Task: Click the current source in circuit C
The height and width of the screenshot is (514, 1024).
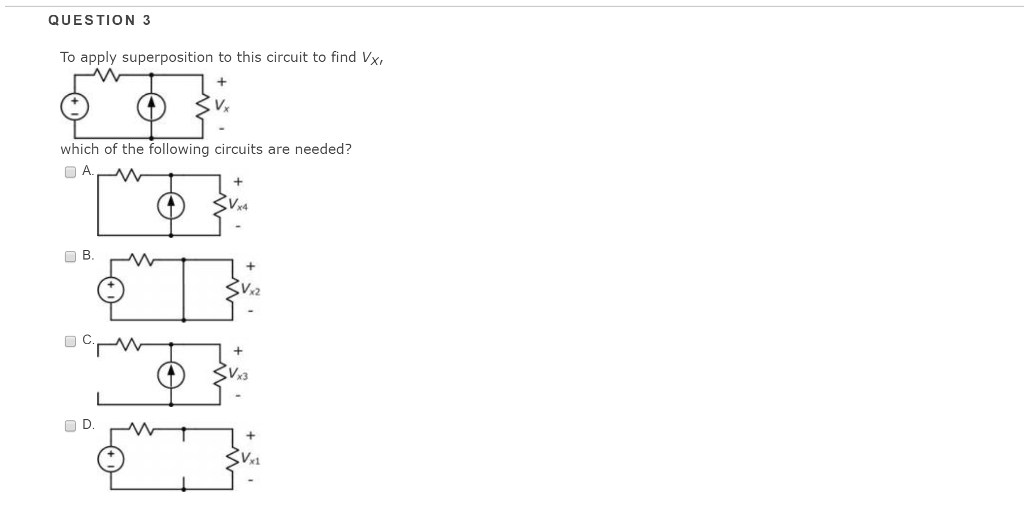Action: pos(171,376)
